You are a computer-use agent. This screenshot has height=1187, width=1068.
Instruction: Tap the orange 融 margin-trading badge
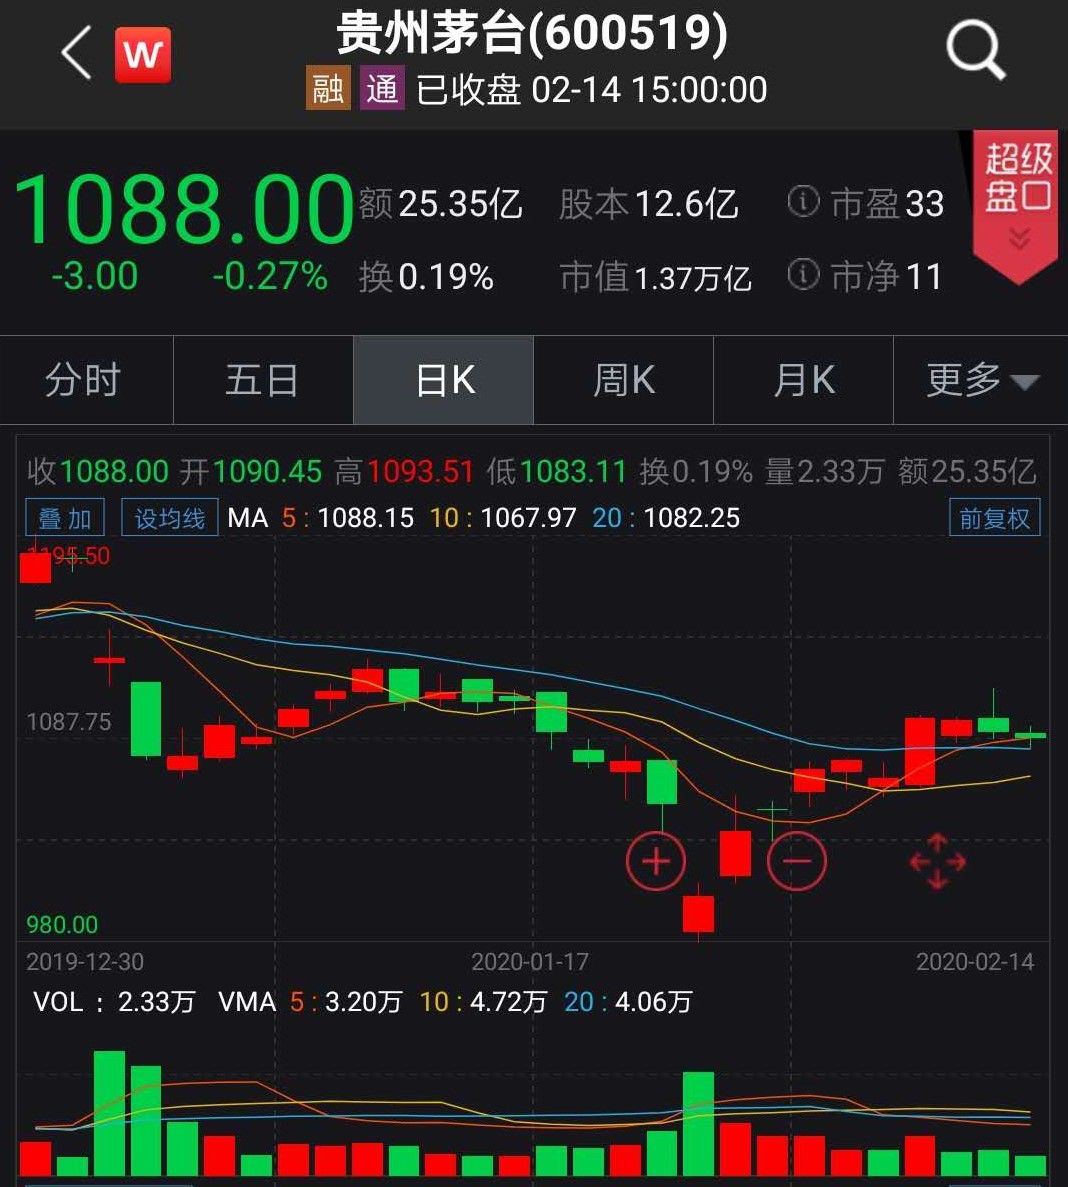coord(328,89)
